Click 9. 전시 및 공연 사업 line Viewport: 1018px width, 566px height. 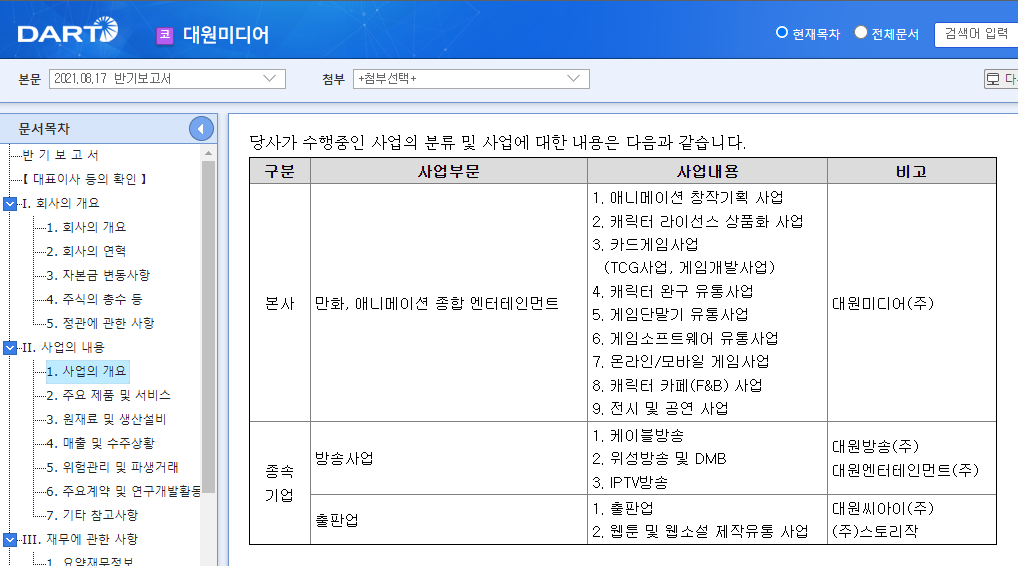coord(660,409)
